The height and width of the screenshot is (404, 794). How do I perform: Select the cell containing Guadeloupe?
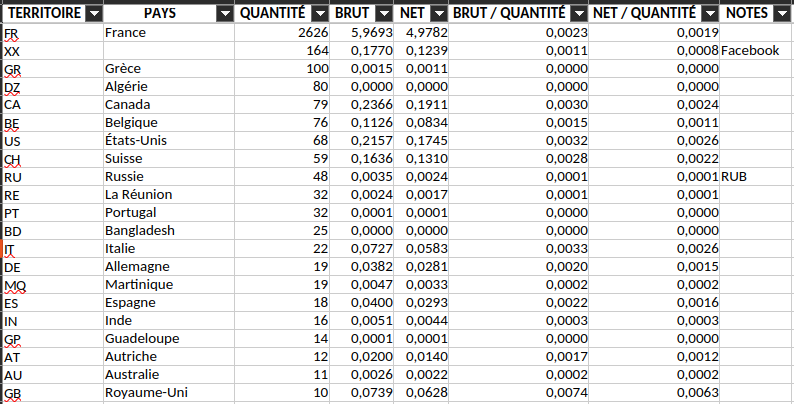169,339
